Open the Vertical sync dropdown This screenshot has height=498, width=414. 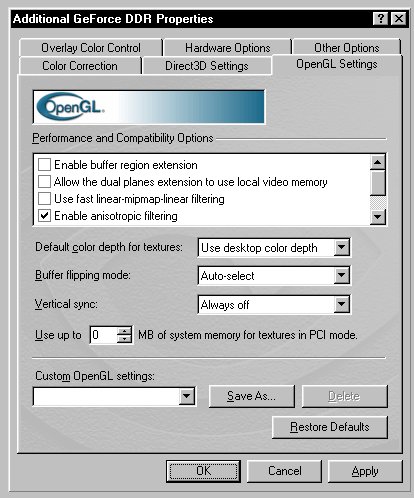[x=342, y=304]
